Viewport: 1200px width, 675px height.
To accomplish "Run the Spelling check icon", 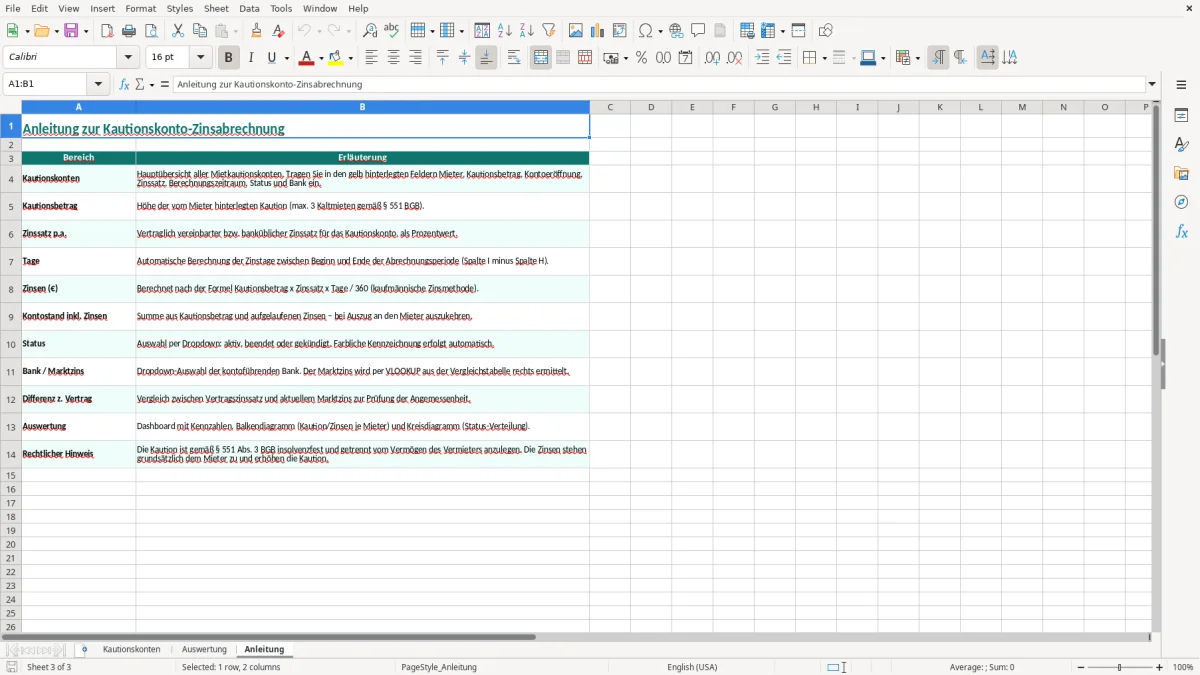I will click(391, 31).
